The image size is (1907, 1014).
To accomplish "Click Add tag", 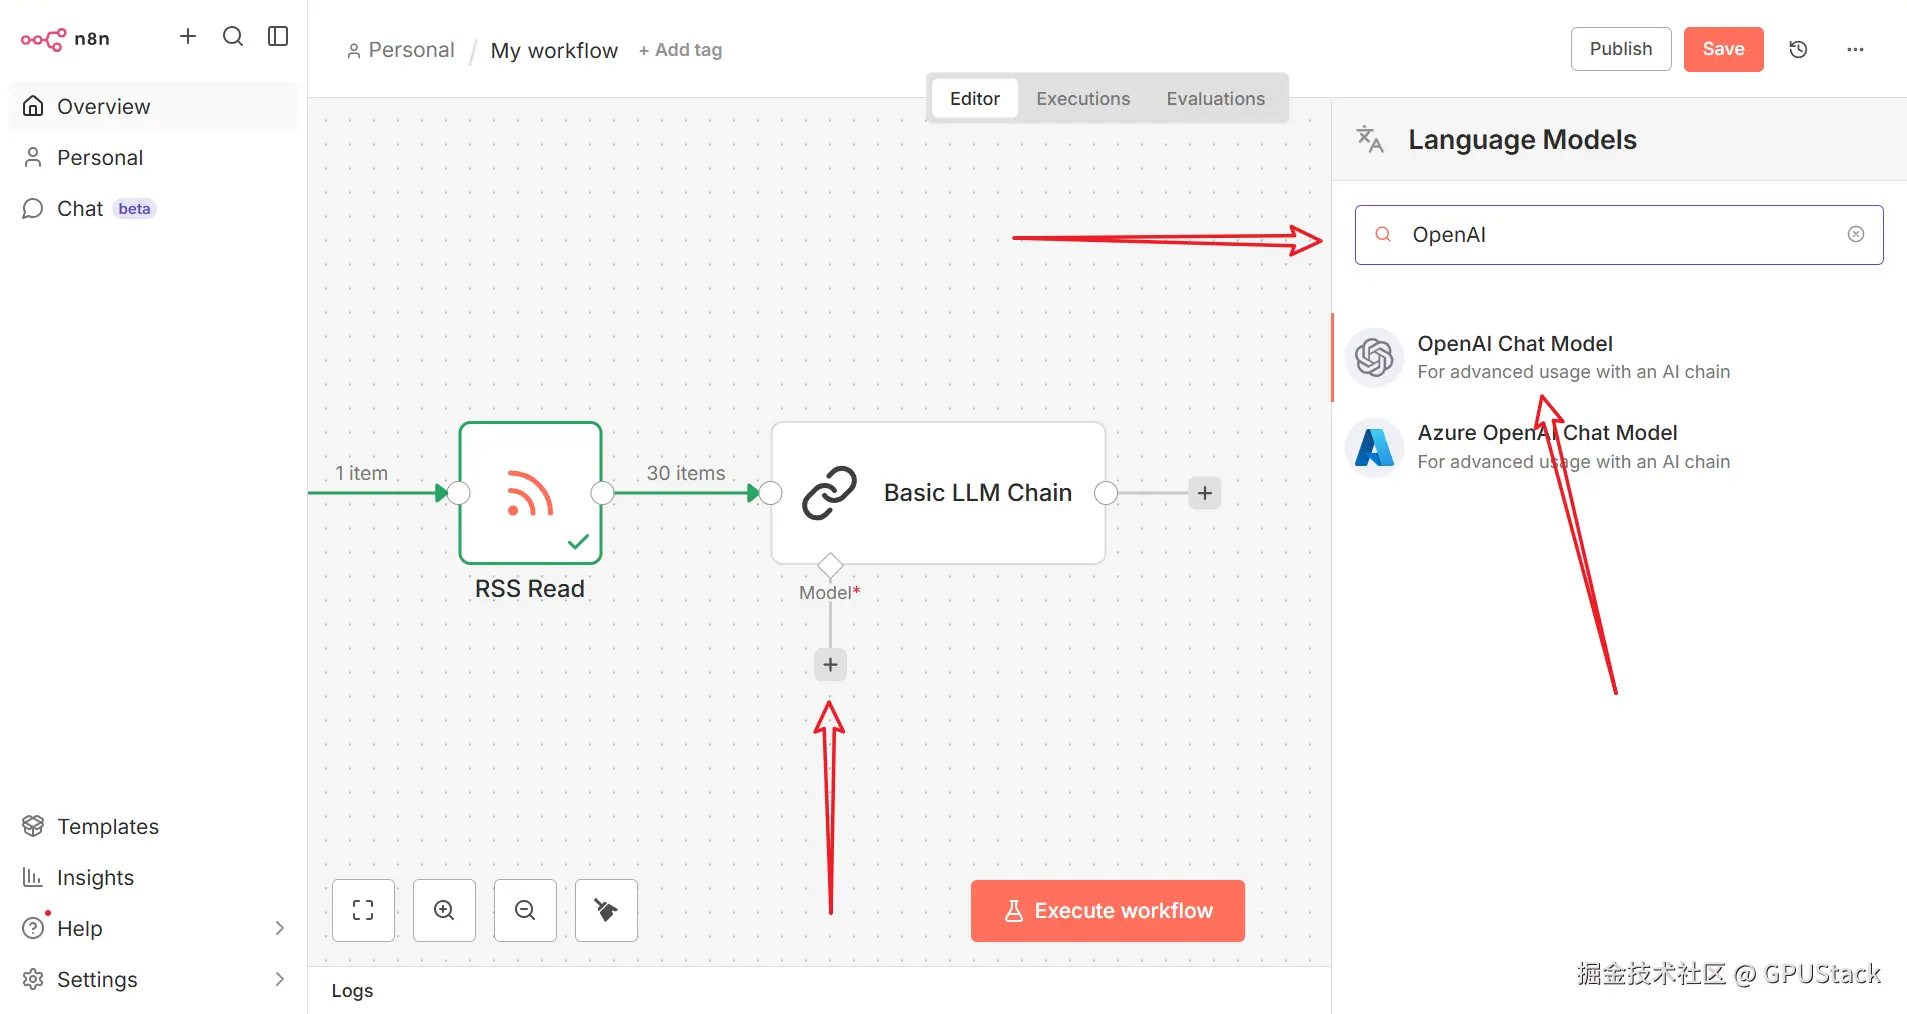I will [x=680, y=50].
